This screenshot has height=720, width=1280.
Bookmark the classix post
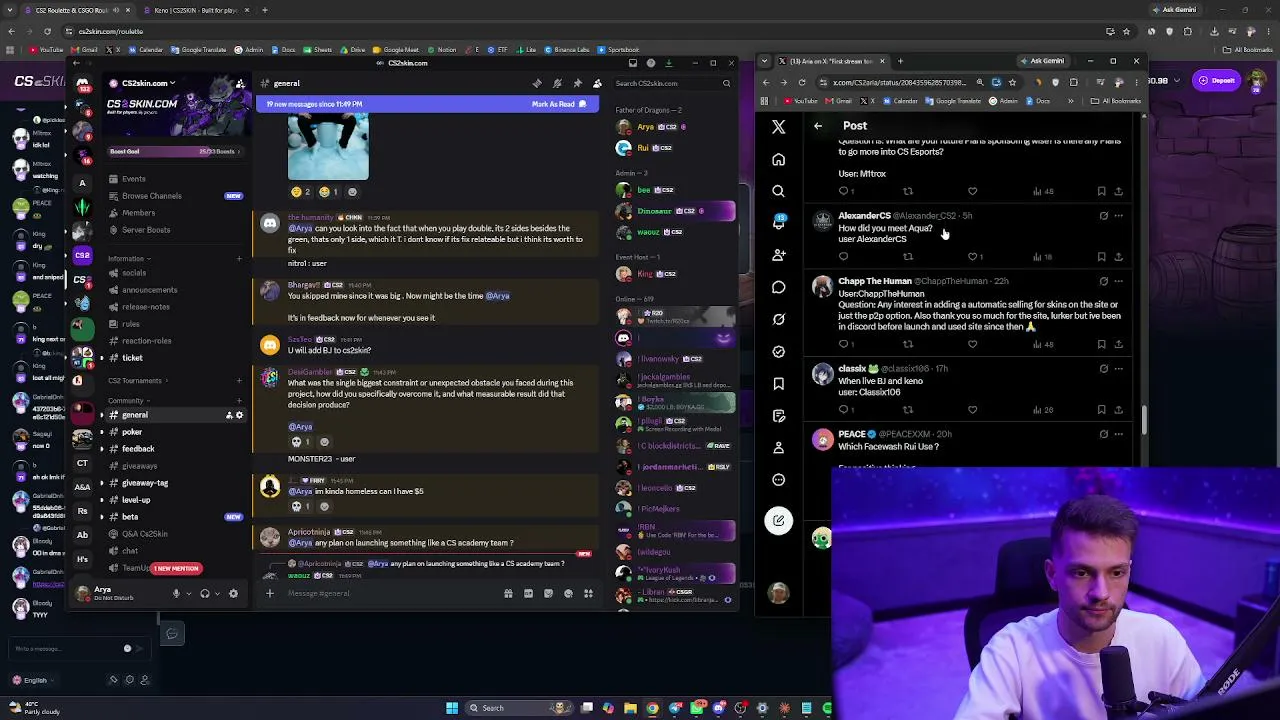pos(1102,410)
